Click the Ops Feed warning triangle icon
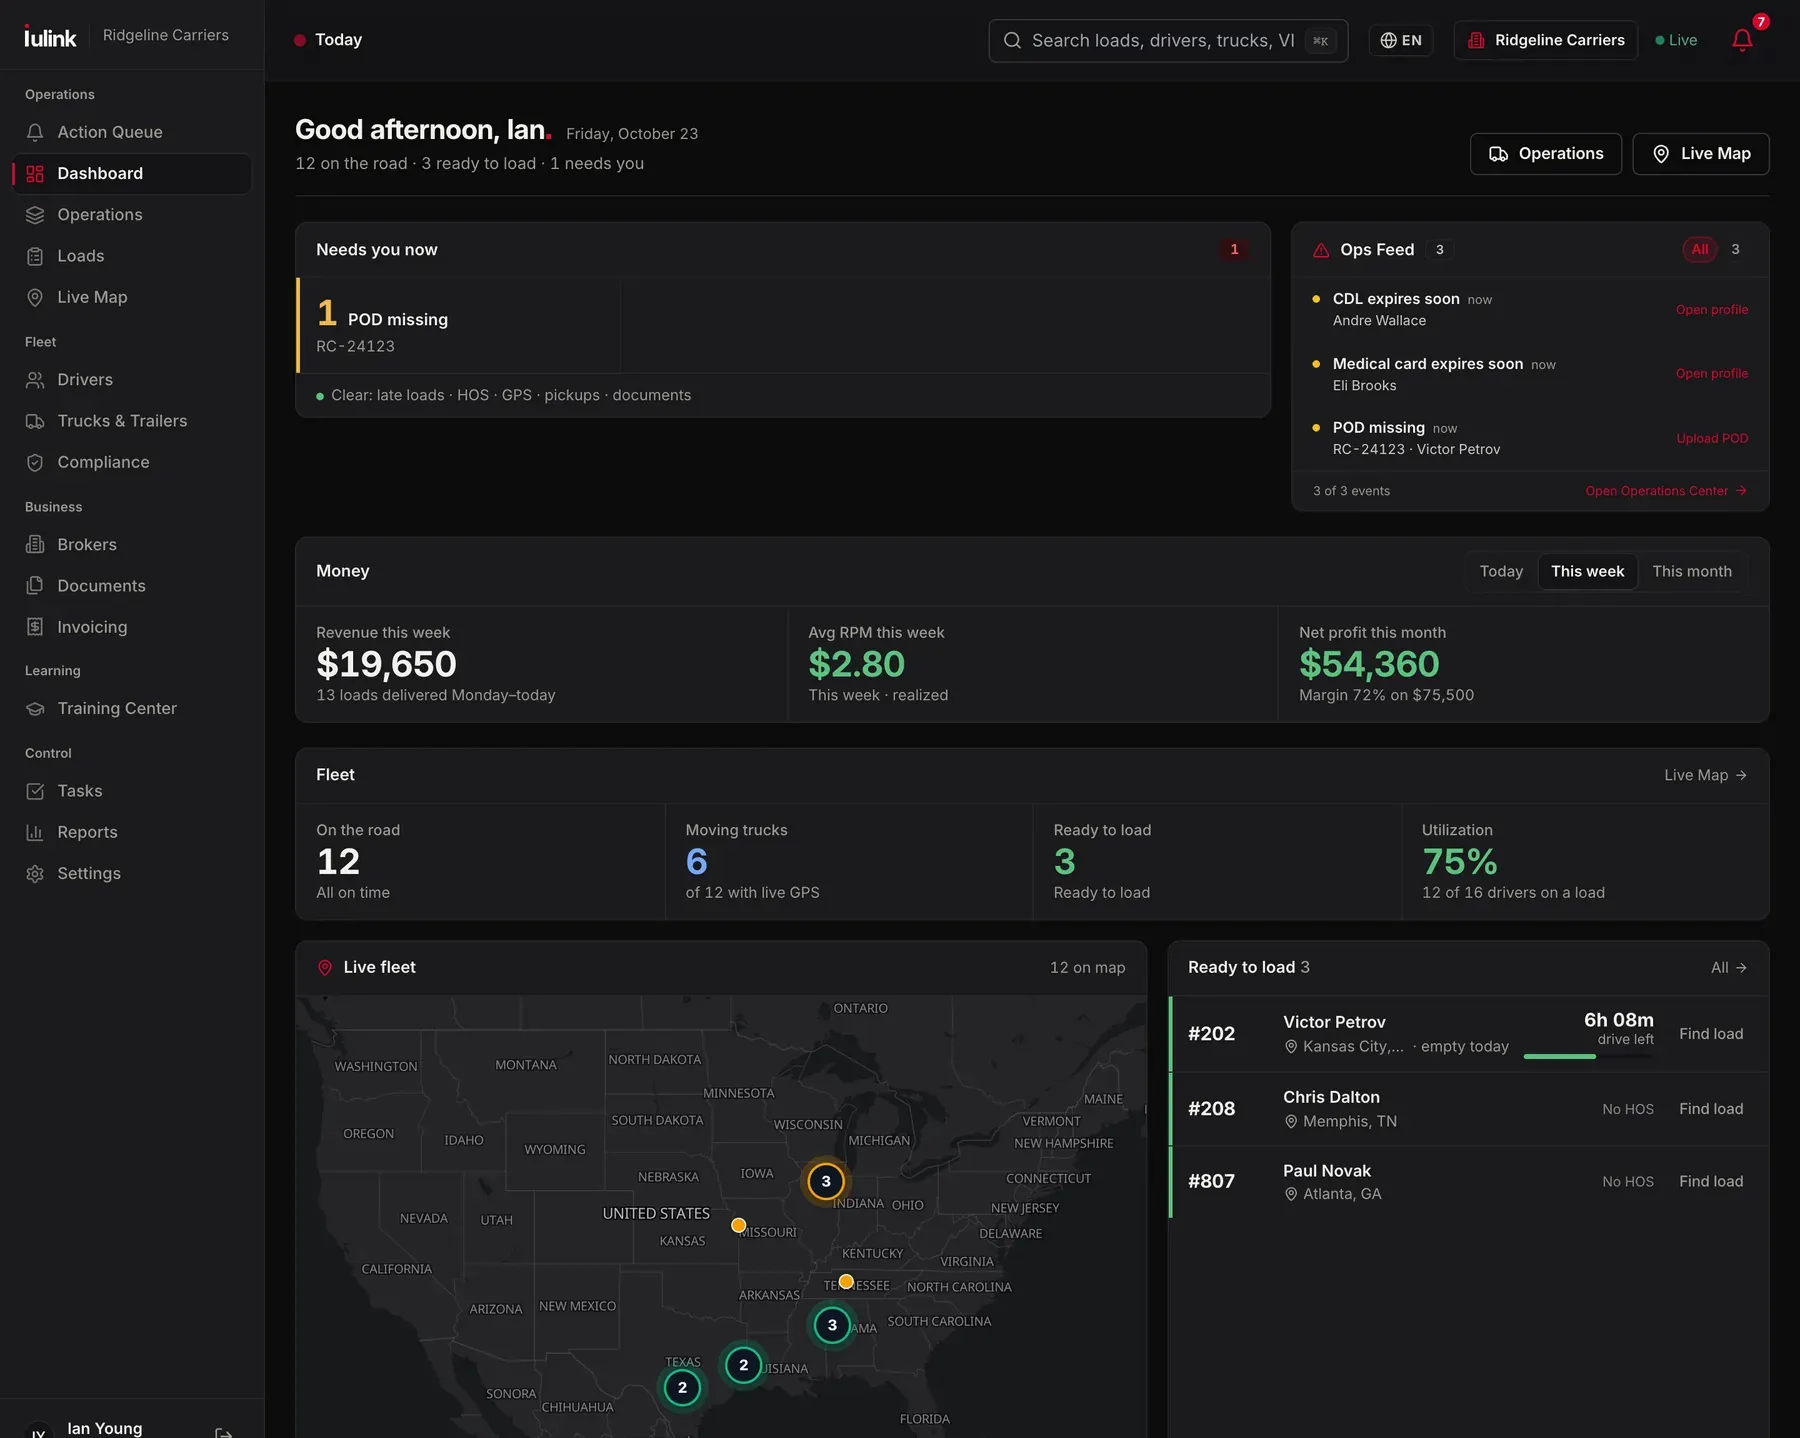The width and height of the screenshot is (1800, 1438). [1321, 250]
